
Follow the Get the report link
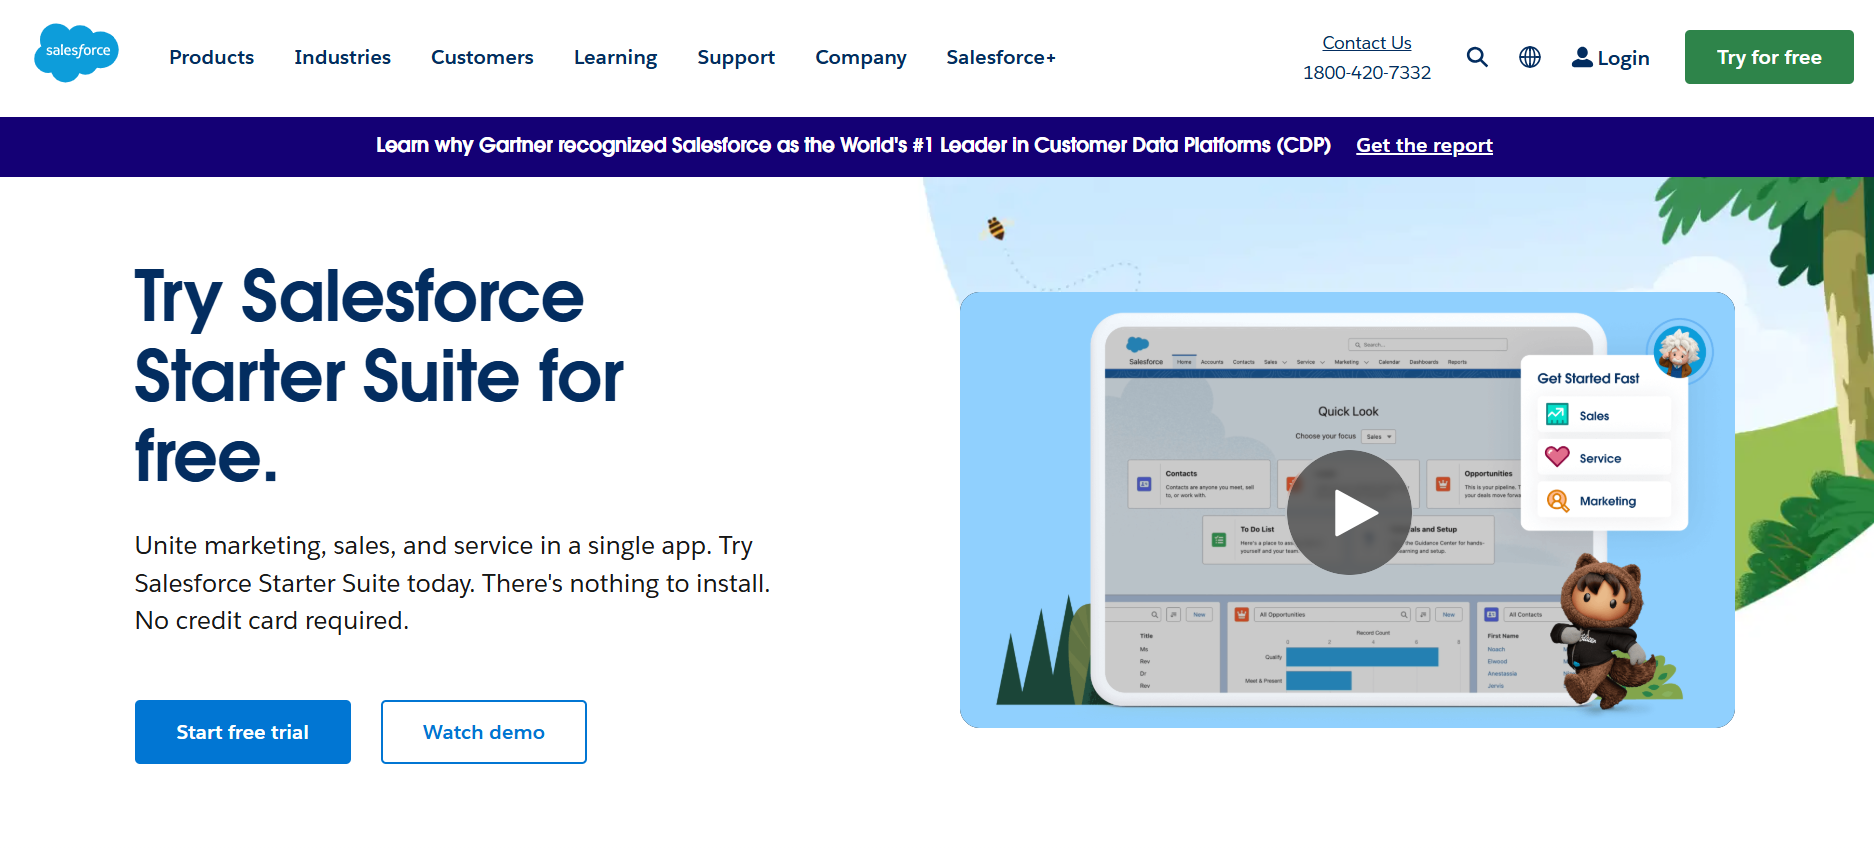pos(1424,145)
